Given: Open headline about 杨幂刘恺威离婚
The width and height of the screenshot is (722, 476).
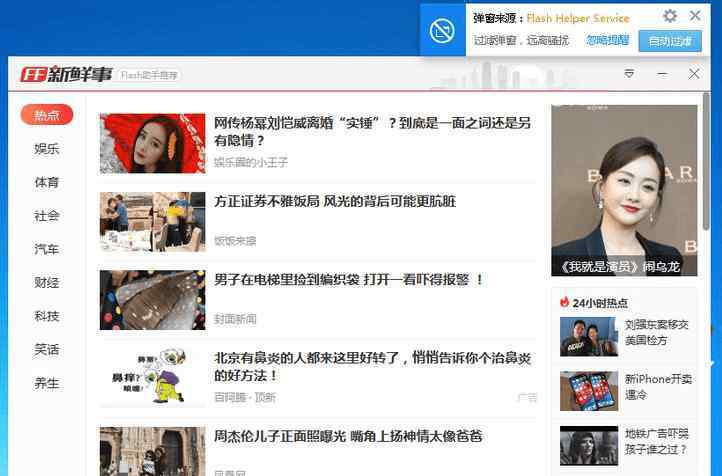Looking at the screenshot, I should coord(372,132).
